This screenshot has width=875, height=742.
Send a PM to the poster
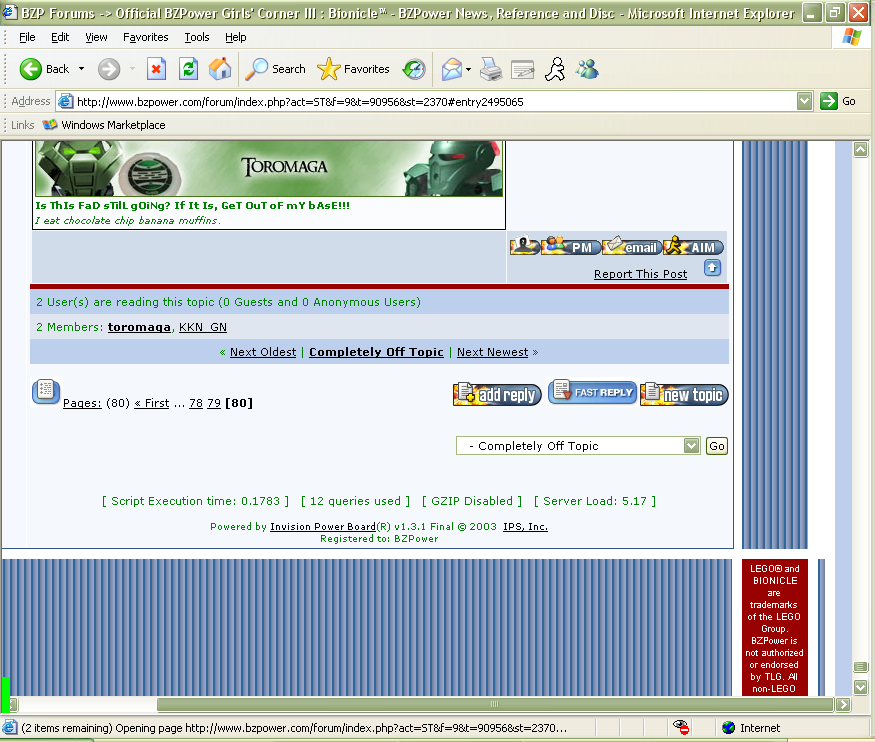click(571, 247)
